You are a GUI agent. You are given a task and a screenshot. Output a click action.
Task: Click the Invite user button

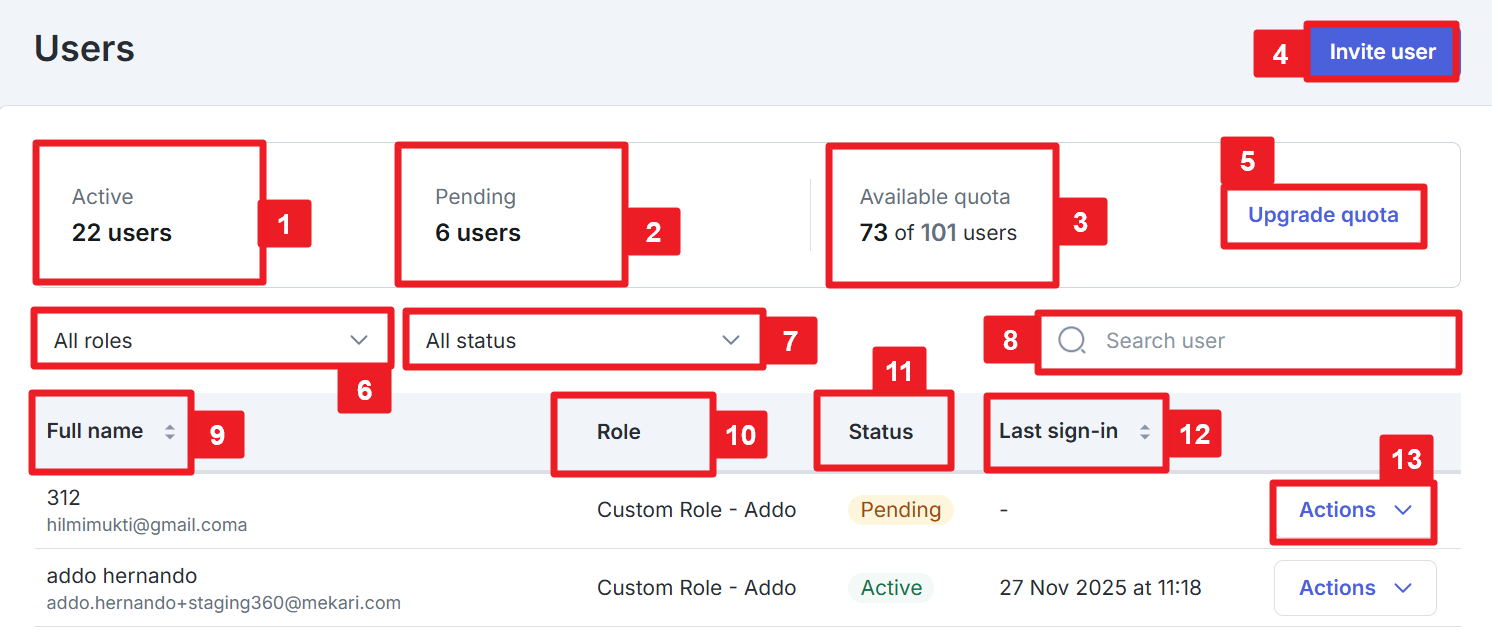(1382, 52)
